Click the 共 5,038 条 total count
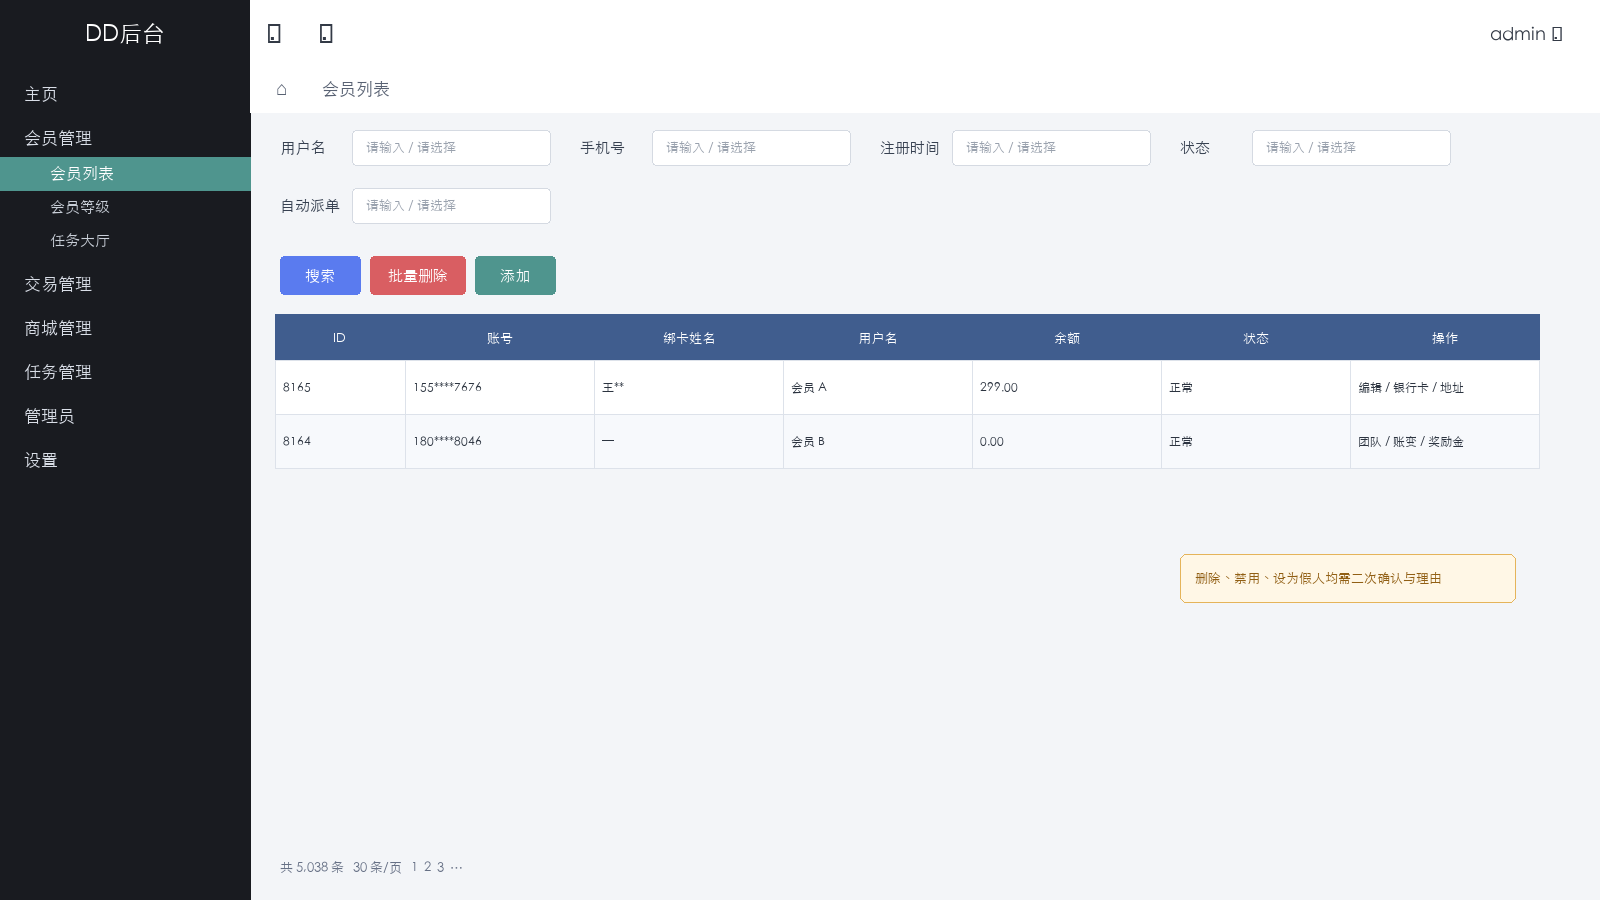 [x=312, y=867]
